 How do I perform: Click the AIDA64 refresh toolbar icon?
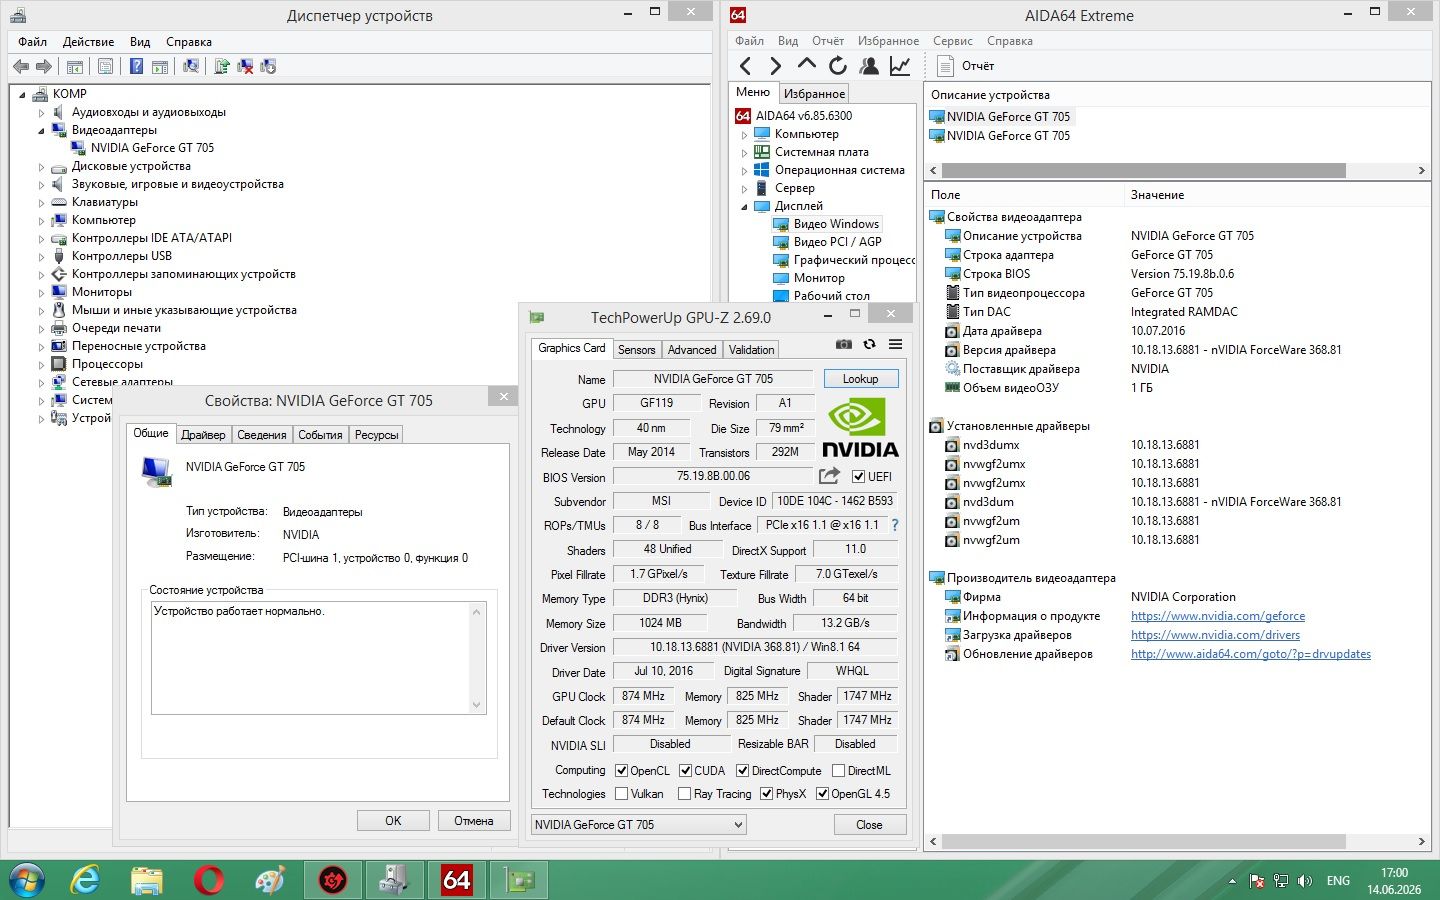point(838,66)
